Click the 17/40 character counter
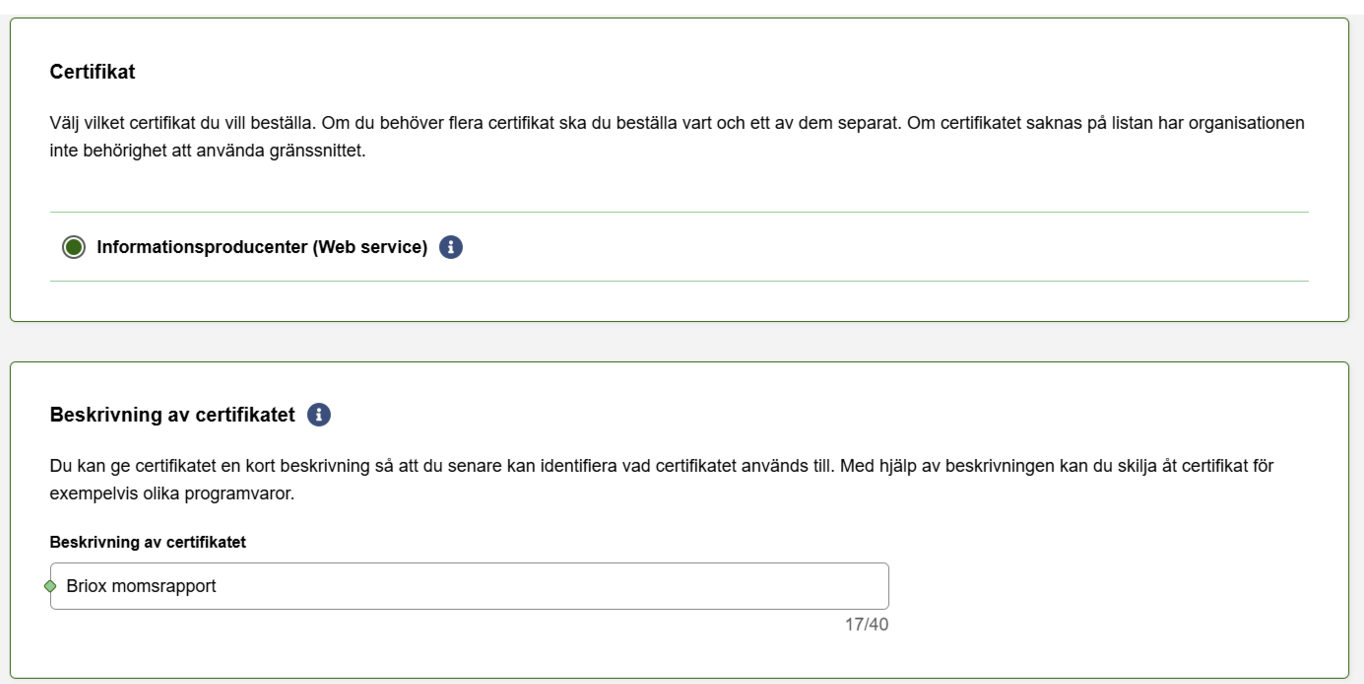 [x=866, y=625]
